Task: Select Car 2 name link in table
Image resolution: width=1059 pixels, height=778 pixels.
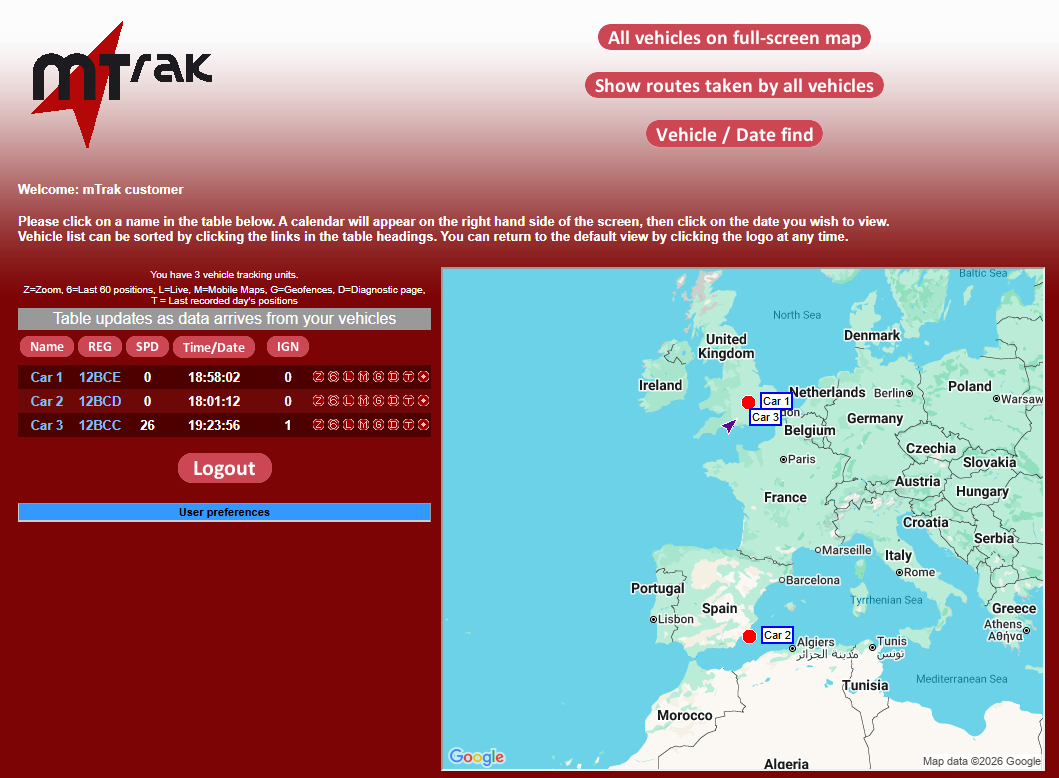Action: point(47,401)
